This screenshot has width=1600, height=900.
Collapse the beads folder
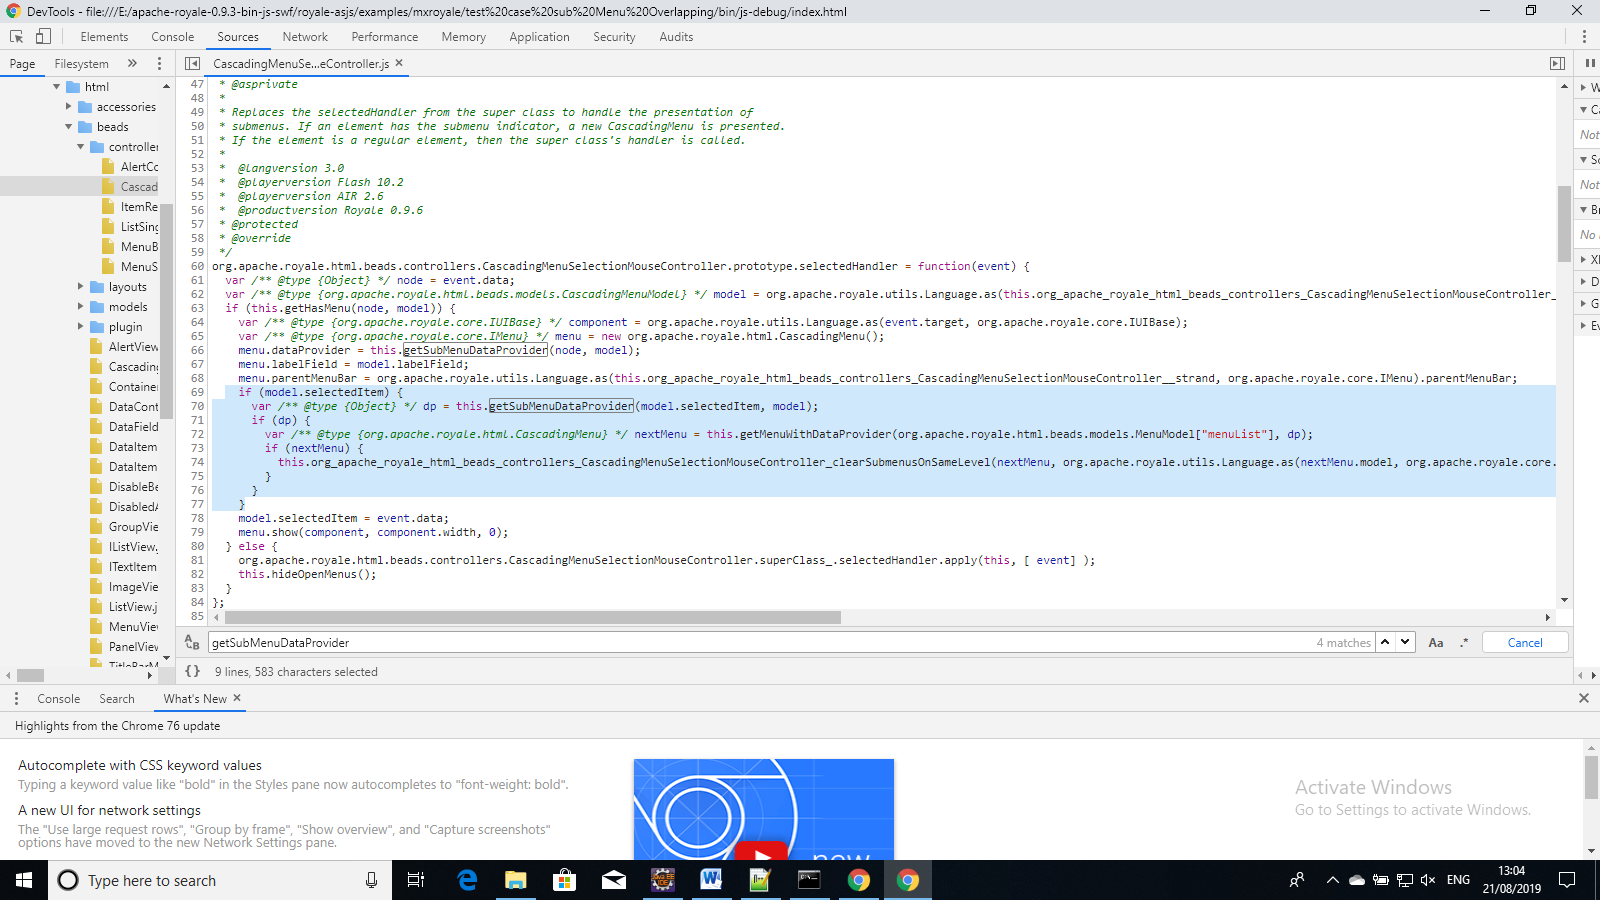point(69,127)
